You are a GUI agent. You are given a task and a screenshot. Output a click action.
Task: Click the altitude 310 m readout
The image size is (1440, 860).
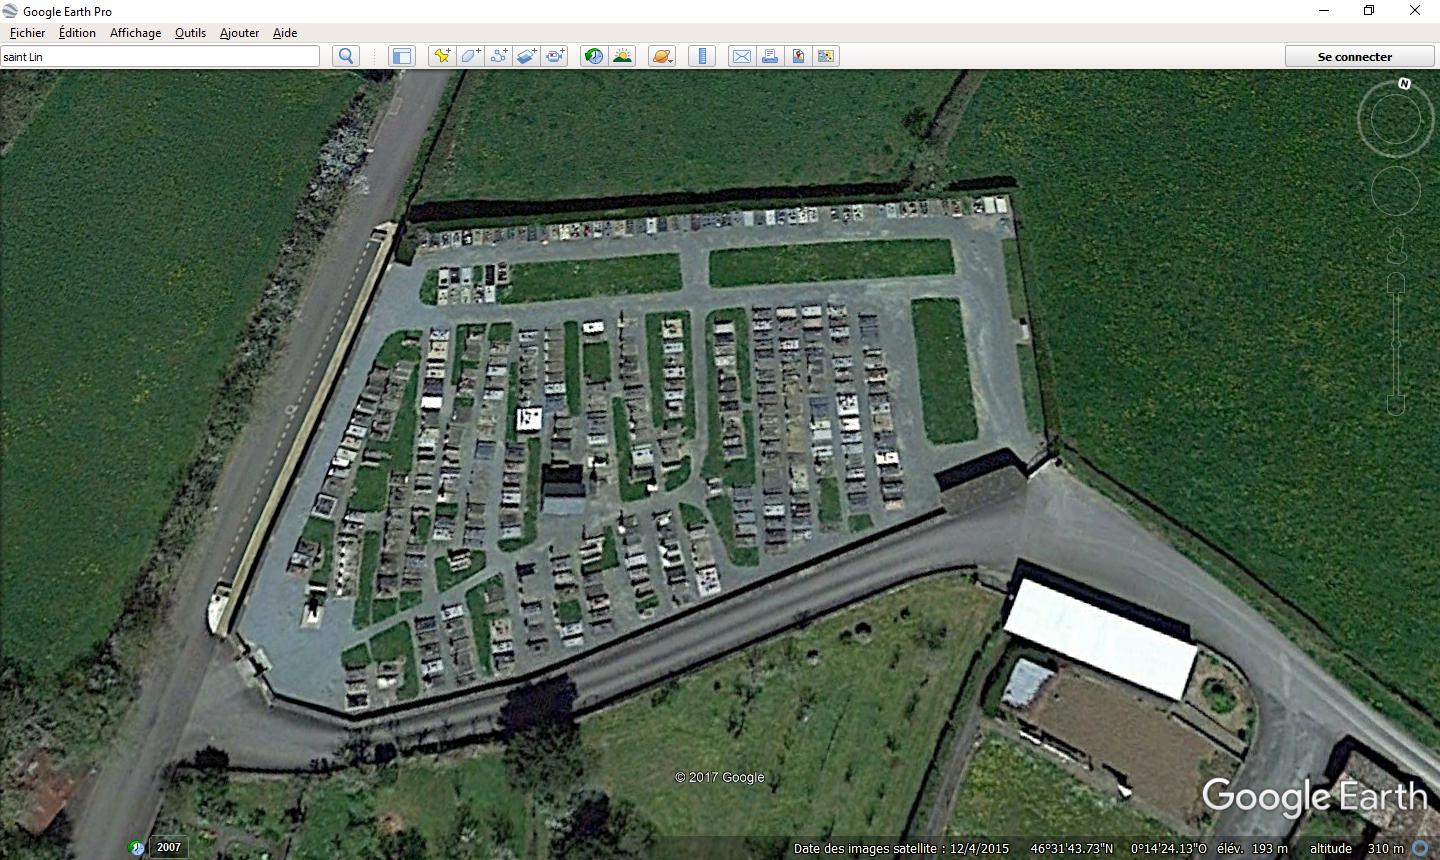1357,848
